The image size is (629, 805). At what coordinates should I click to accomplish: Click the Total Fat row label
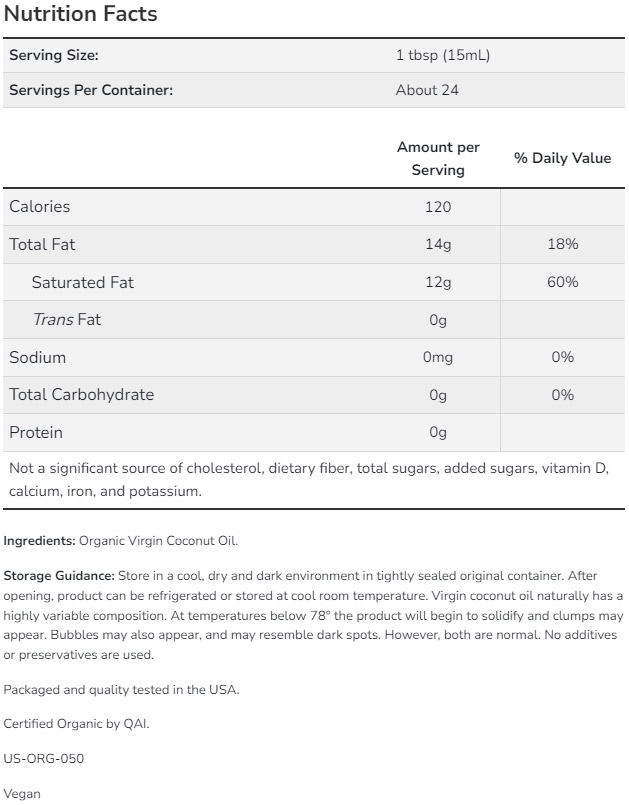click(42, 244)
